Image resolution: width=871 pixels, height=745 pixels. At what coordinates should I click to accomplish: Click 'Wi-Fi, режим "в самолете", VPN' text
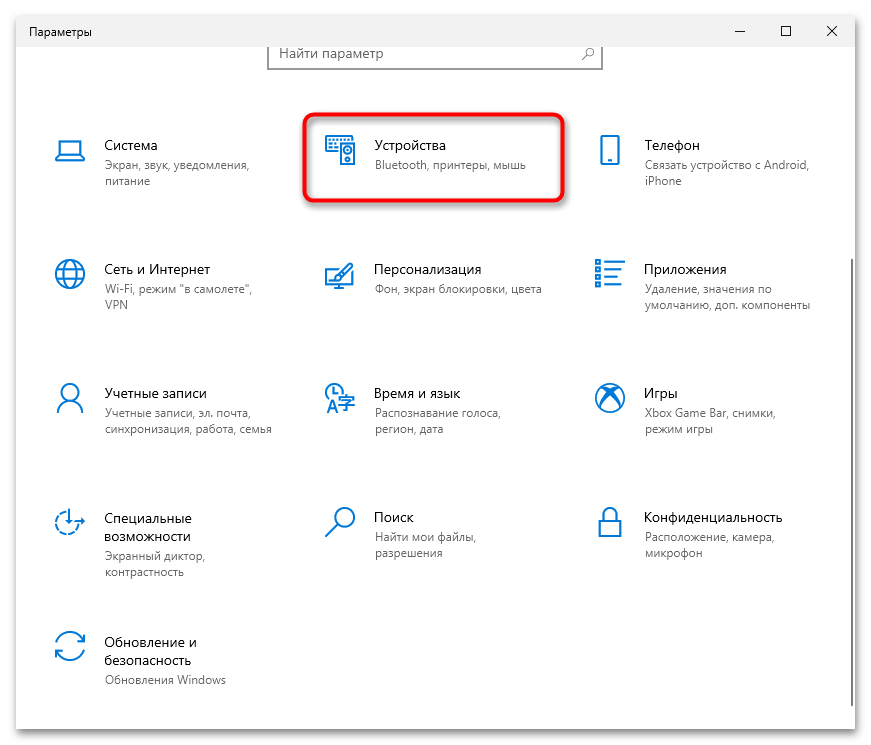[178, 297]
